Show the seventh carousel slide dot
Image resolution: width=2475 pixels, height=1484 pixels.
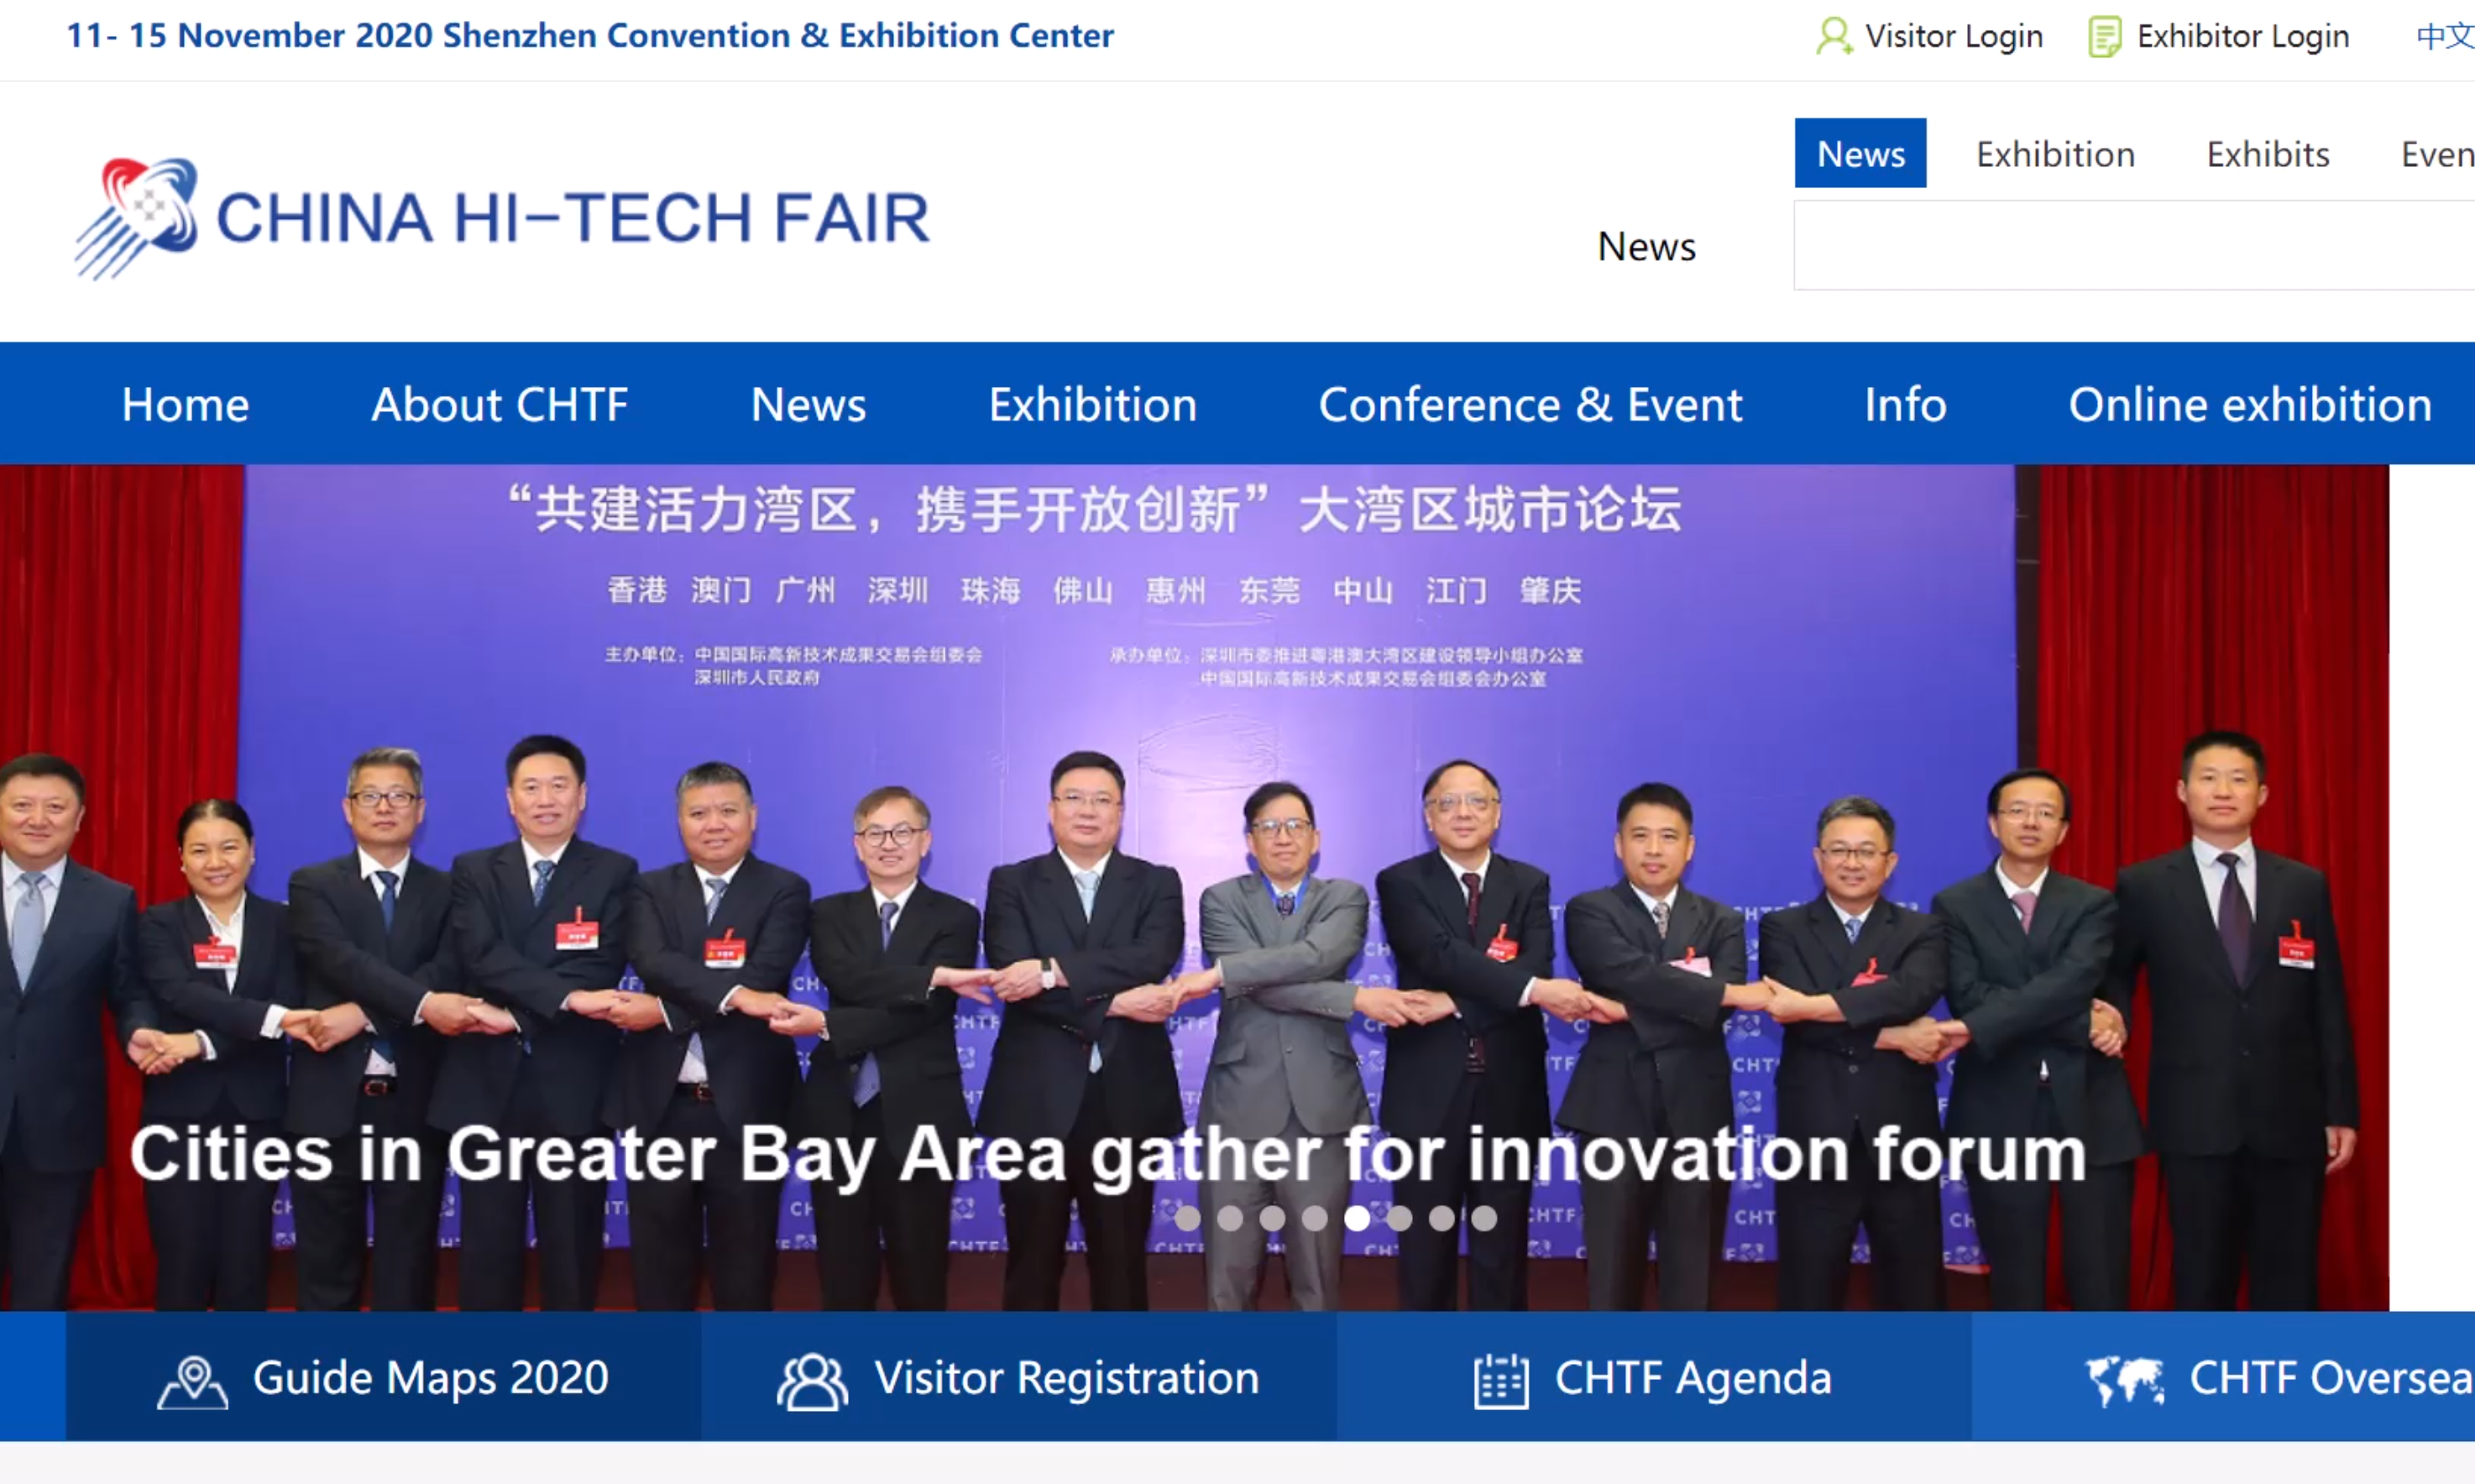(1441, 1218)
